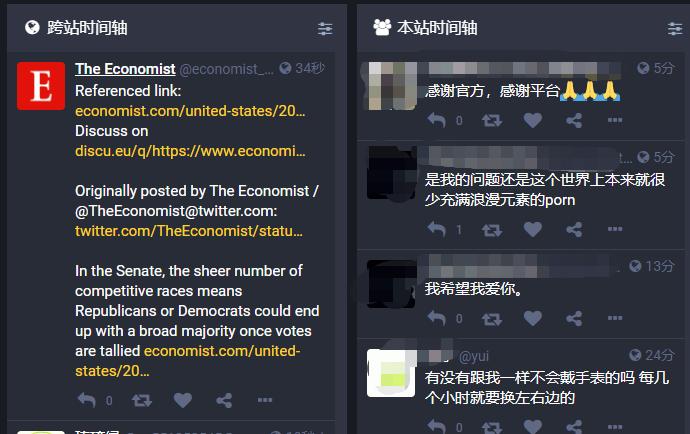Image resolution: width=690 pixels, height=434 pixels.
Task: Reply to the 感谢官方 post
Action: point(437,120)
